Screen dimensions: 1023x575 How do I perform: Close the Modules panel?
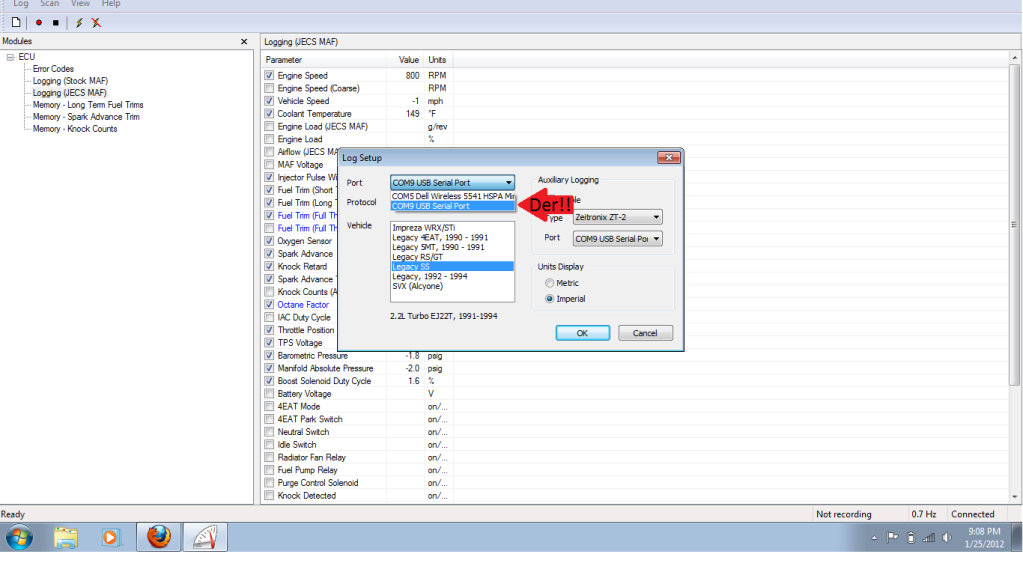(244, 41)
